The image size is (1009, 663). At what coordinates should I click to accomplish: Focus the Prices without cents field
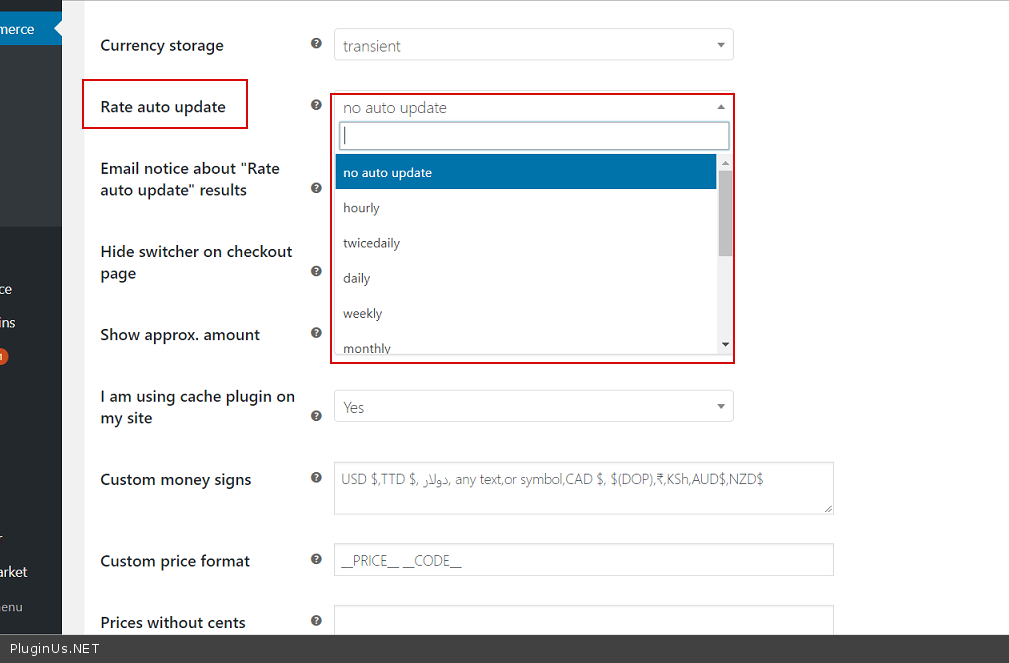click(584, 620)
